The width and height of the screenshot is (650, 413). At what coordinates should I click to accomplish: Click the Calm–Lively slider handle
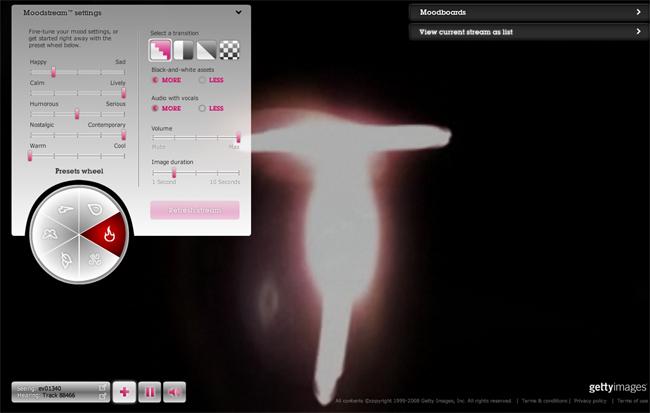(x=124, y=93)
